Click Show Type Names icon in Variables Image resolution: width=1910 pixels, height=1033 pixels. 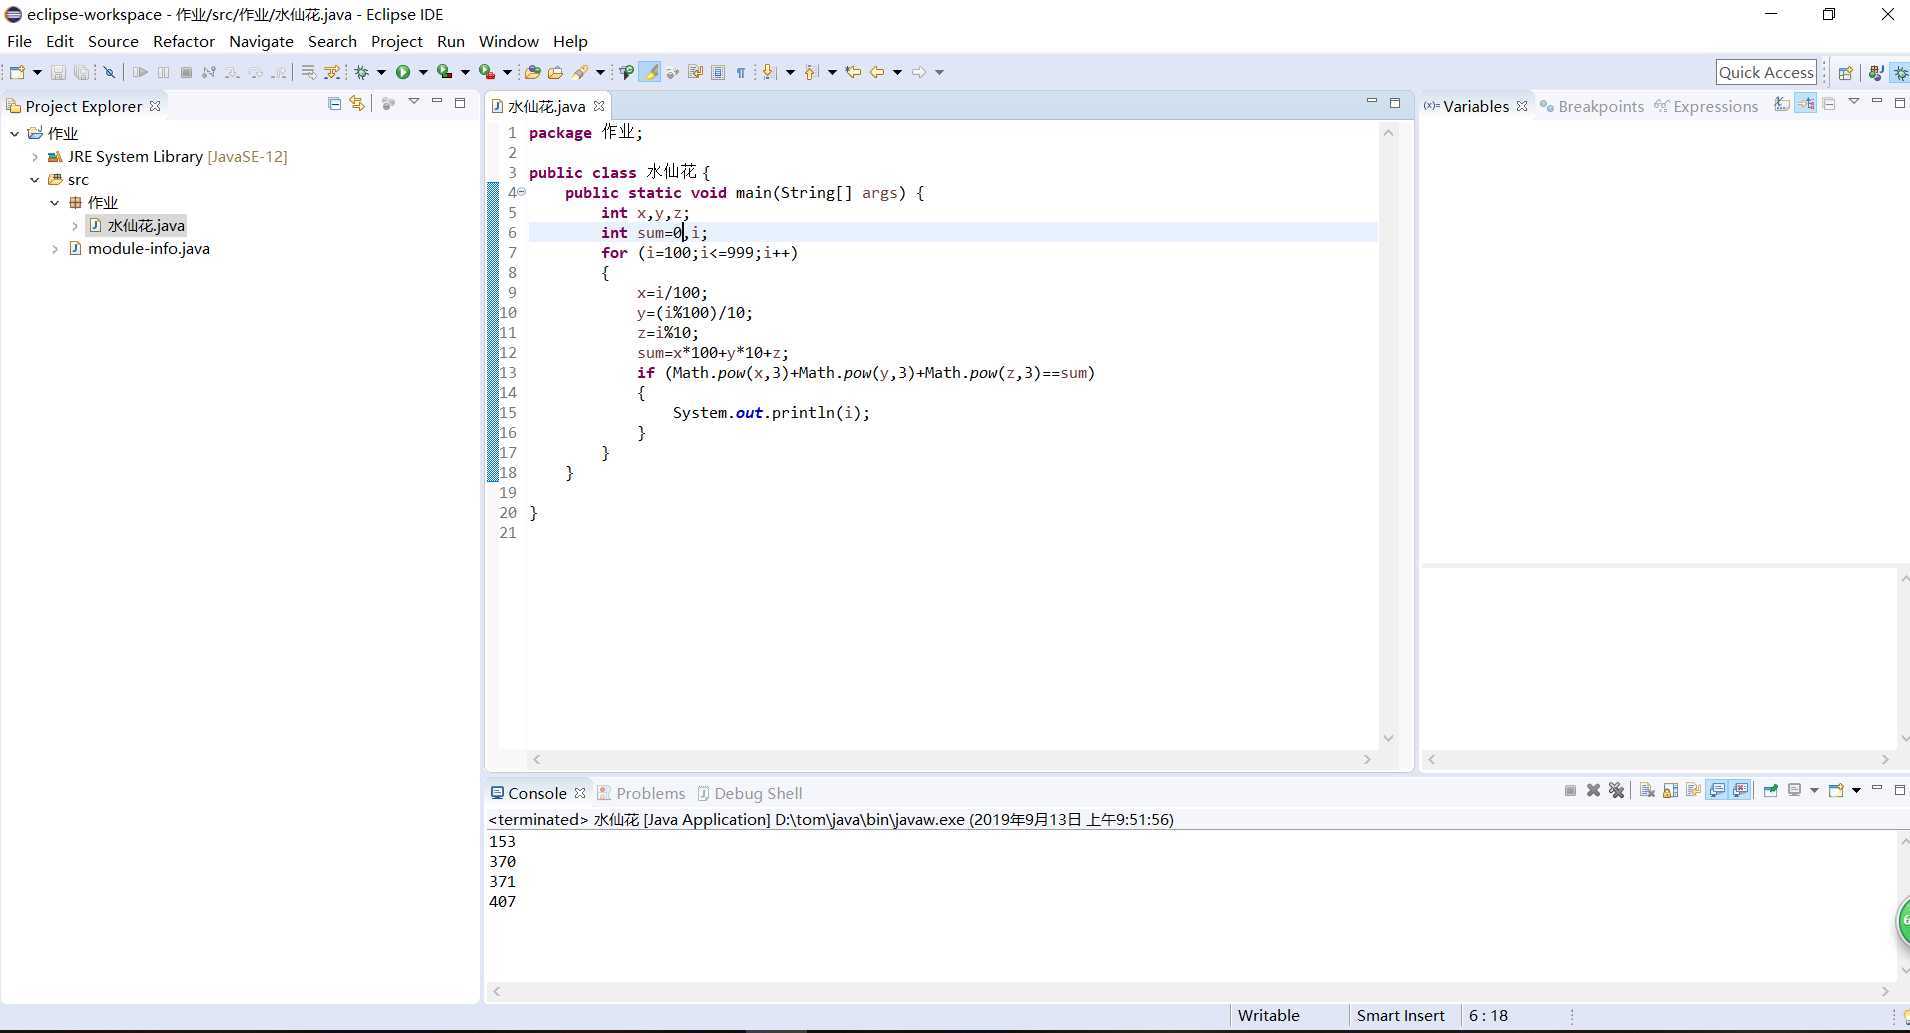[x=1782, y=103]
